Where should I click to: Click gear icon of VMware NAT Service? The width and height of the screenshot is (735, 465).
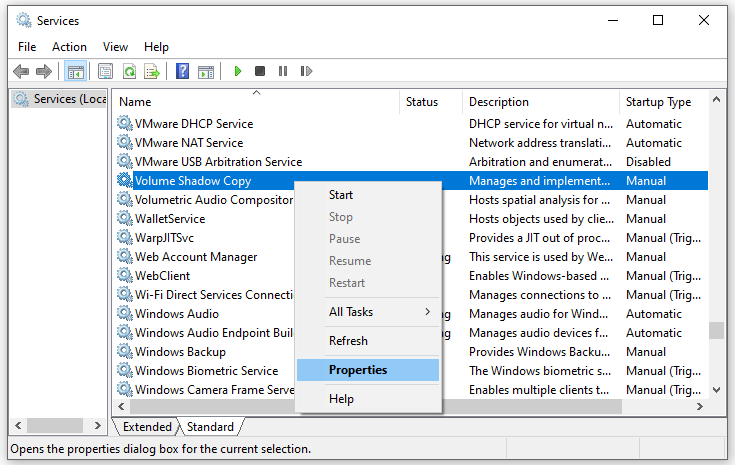(x=125, y=142)
